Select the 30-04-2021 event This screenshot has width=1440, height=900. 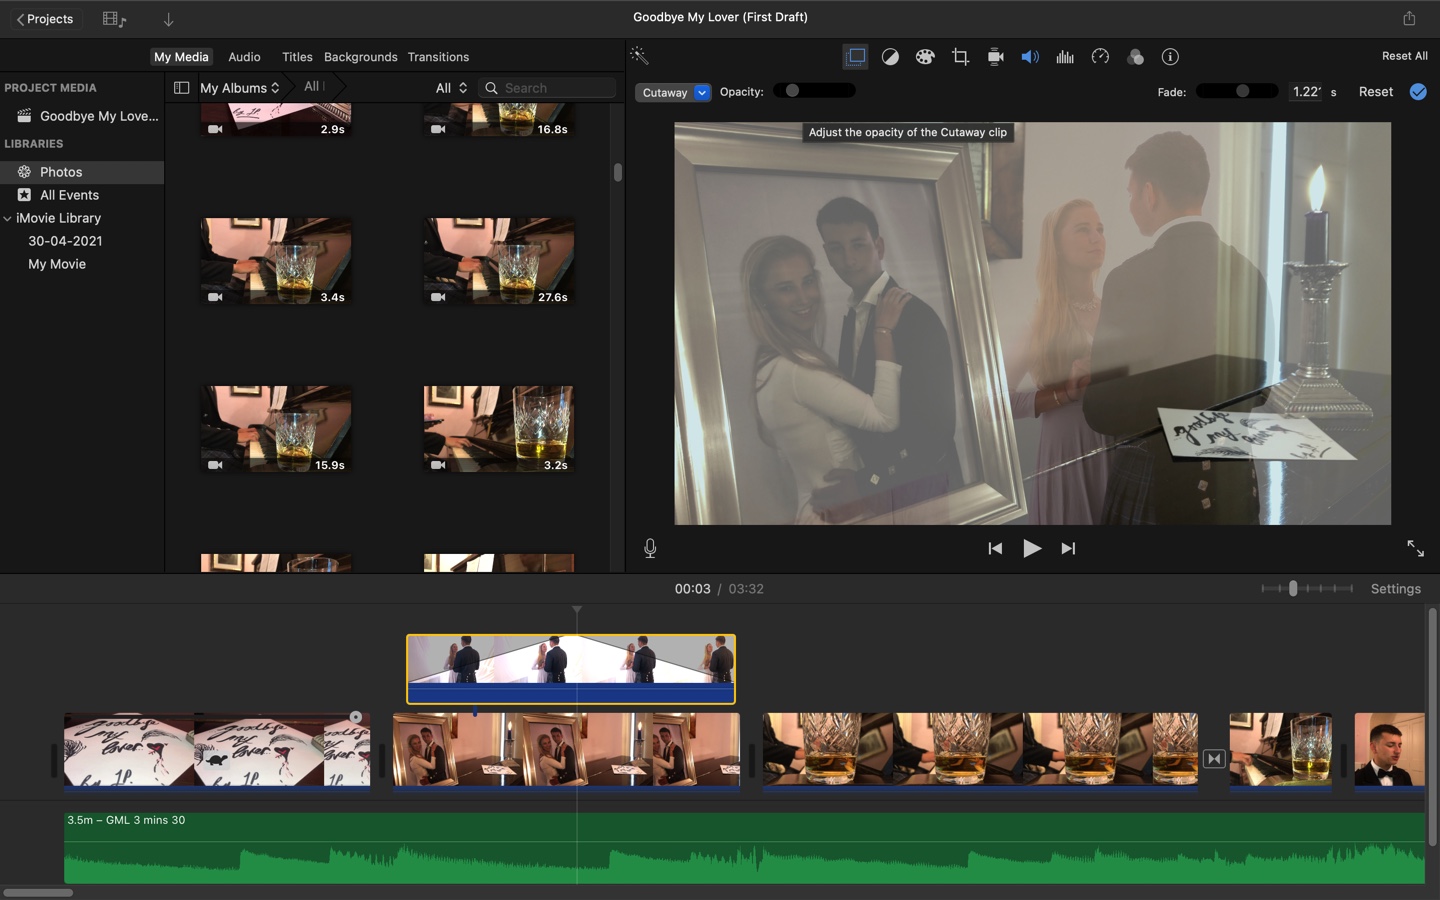click(65, 241)
